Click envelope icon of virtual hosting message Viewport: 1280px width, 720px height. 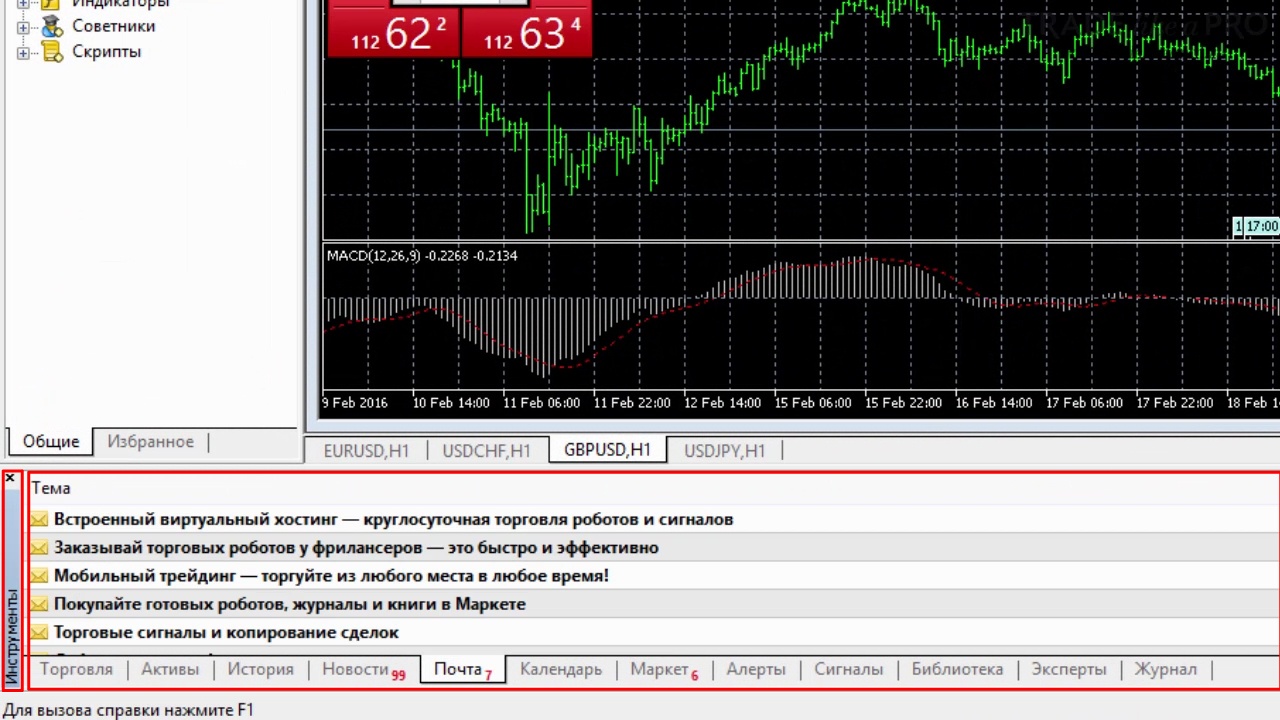pyautogui.click(x=39, y=519)
